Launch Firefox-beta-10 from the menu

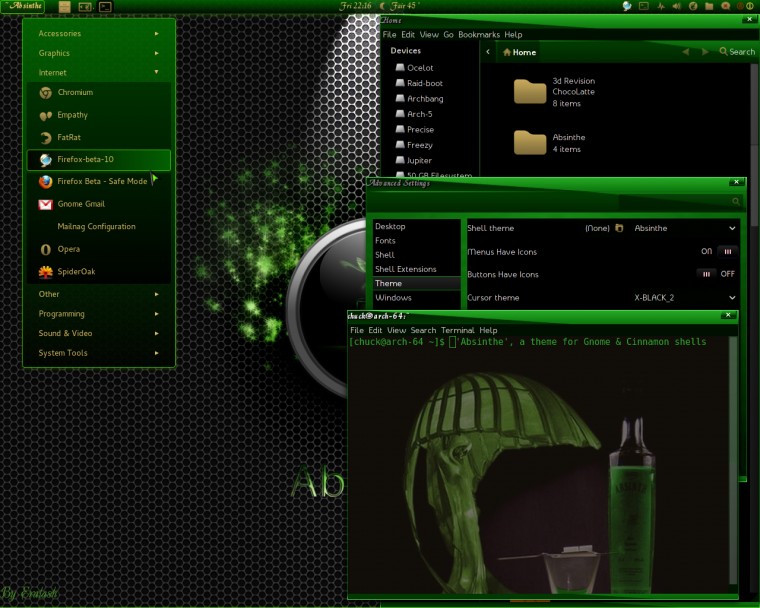coord(99,160)
